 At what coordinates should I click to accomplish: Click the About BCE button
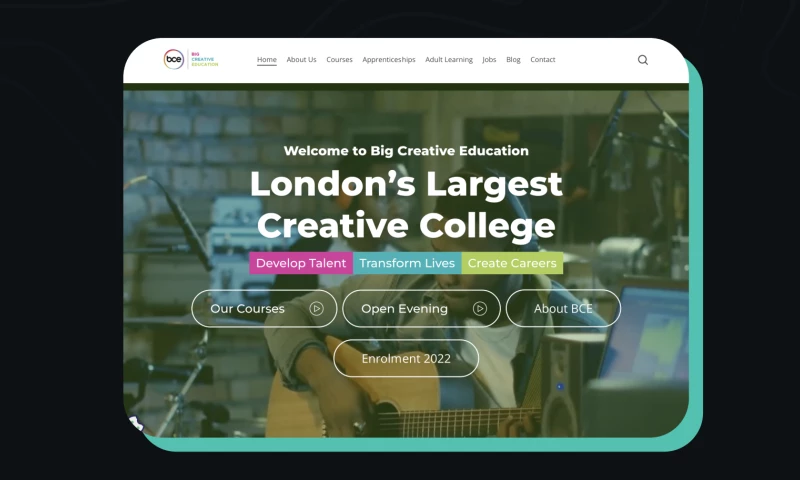pos(563,309)
